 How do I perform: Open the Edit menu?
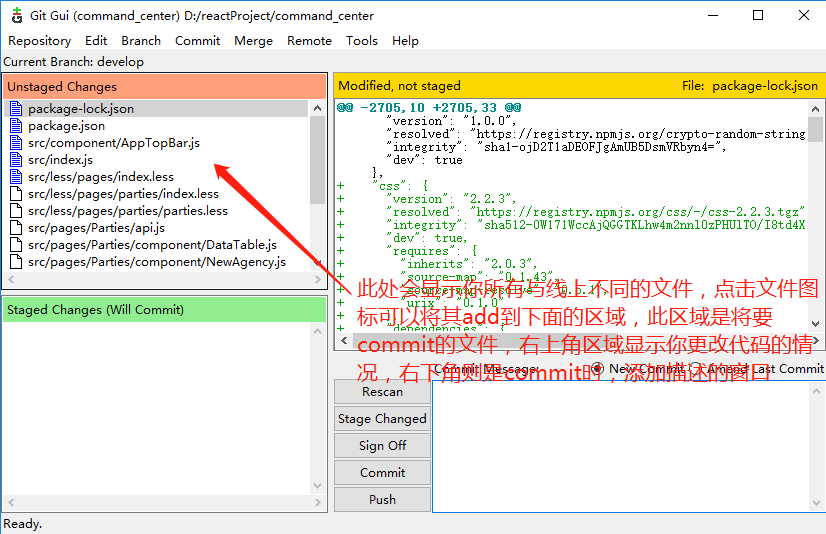point(96,41)
